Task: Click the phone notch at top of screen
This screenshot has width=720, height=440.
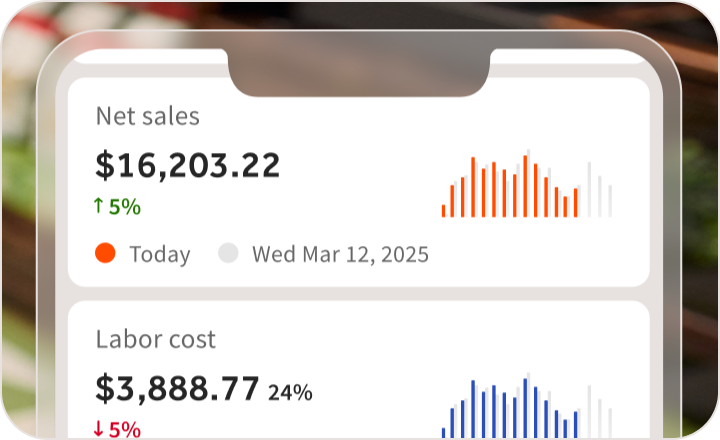Action: pos(359,73)
